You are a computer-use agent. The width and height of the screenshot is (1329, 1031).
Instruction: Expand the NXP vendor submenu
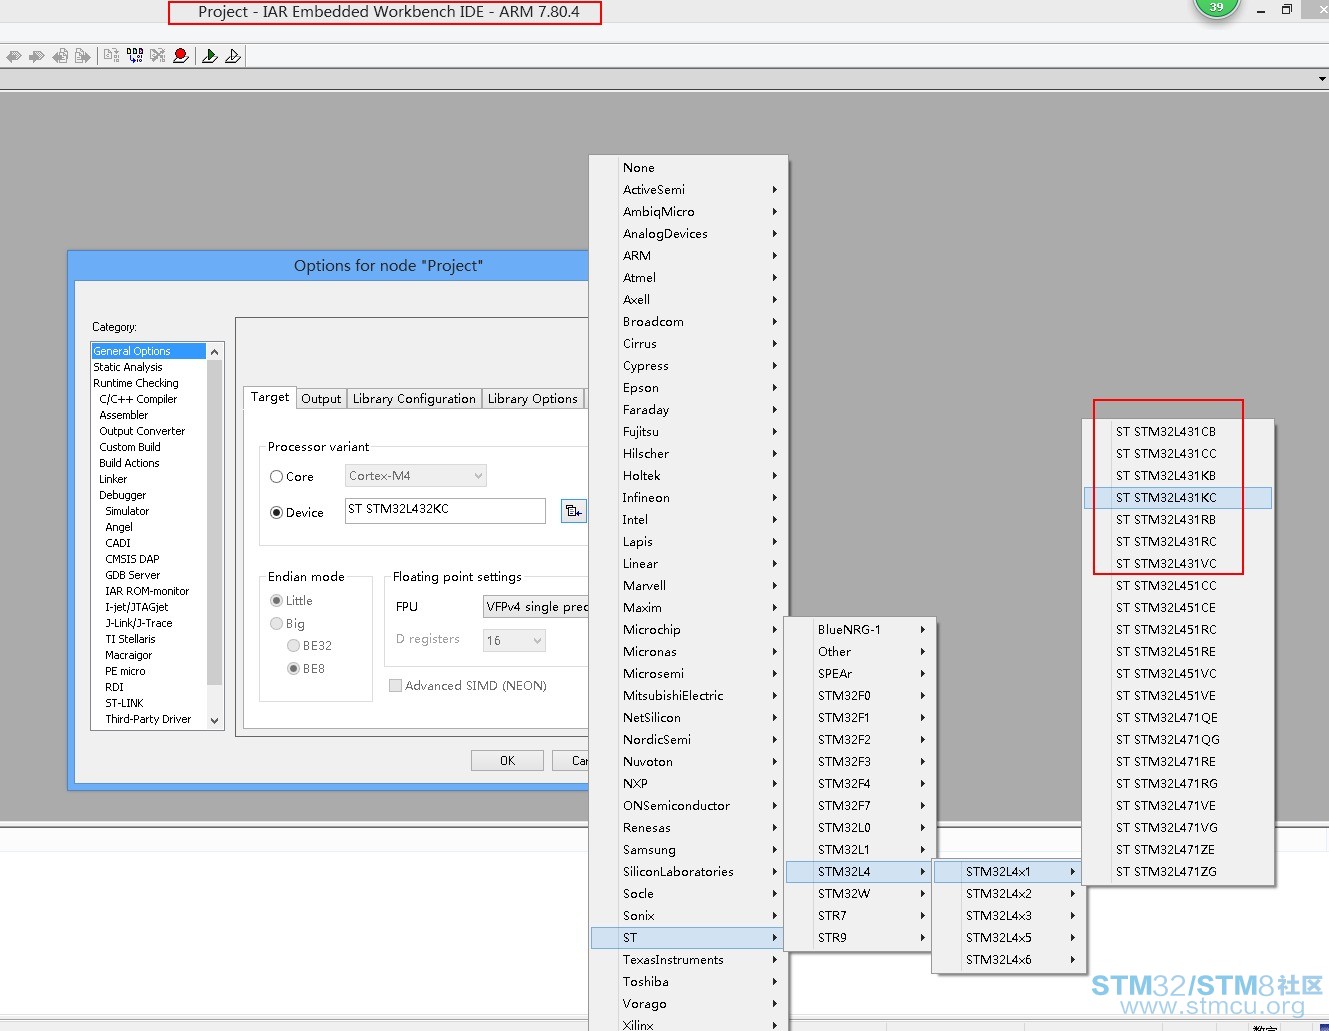[x=688, y=784]
